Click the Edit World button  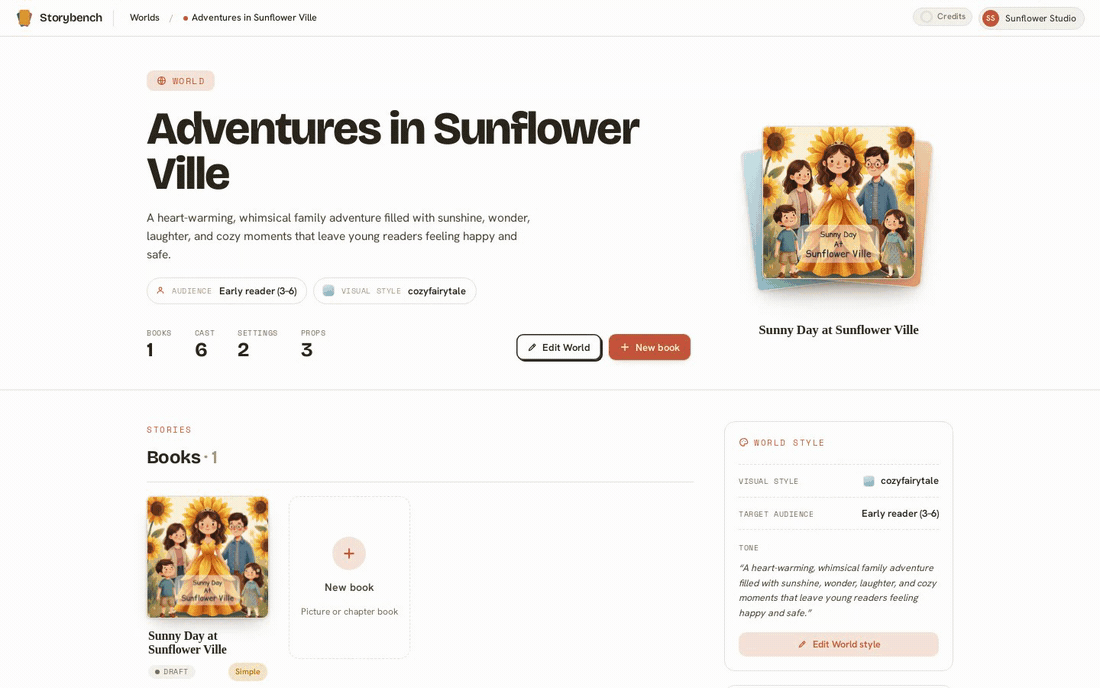[x=559, y=347]
